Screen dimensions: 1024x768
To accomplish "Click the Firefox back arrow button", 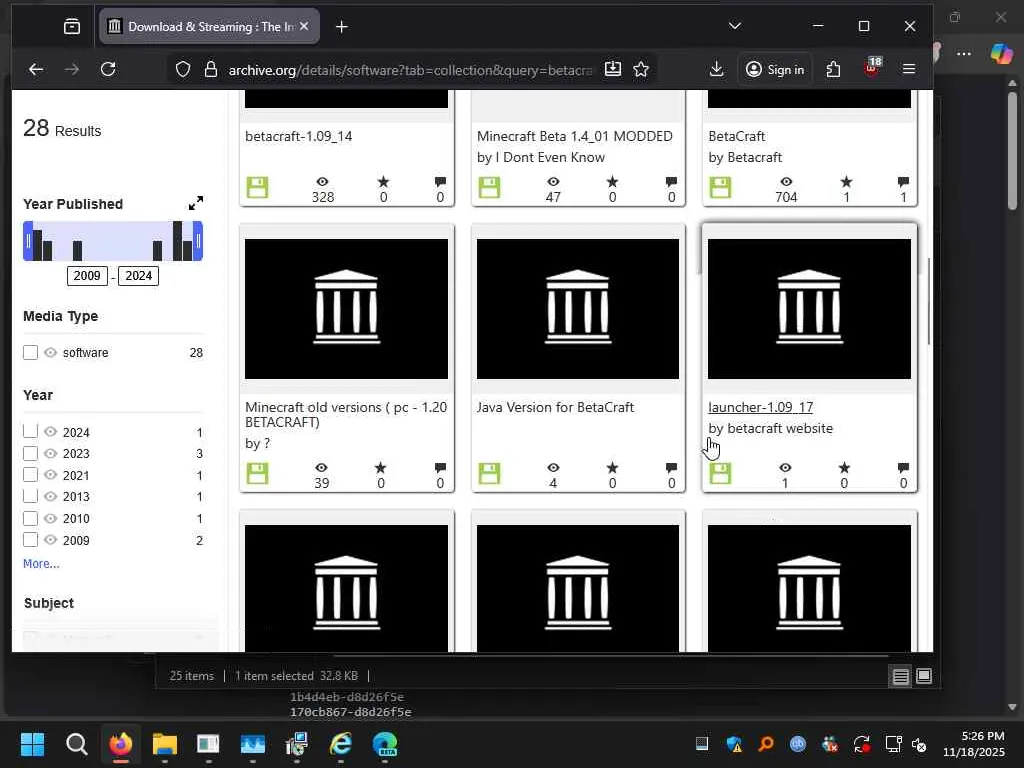I will (x=36, y=69).
